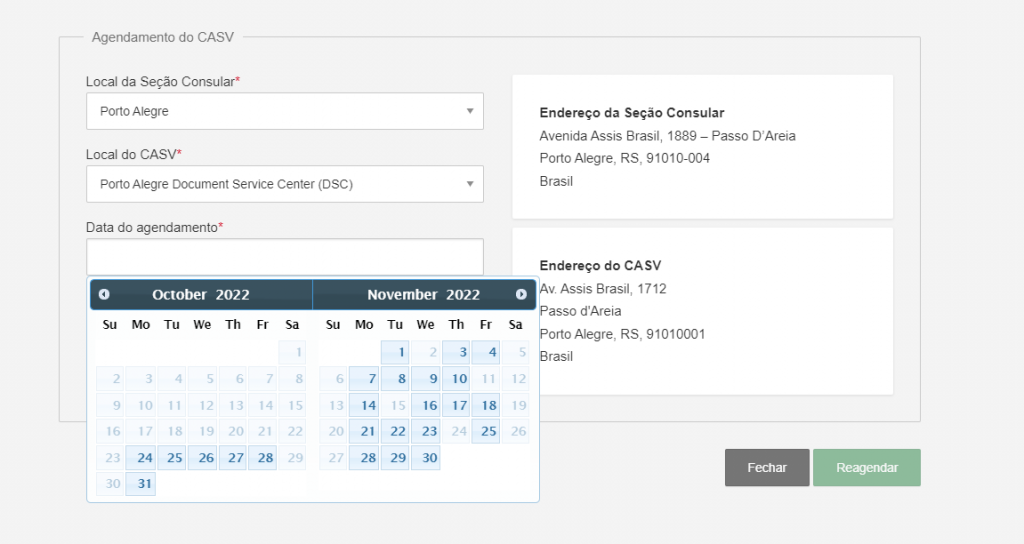
Task: Pick November 25 date cell
Action: [x=486, y=432]
